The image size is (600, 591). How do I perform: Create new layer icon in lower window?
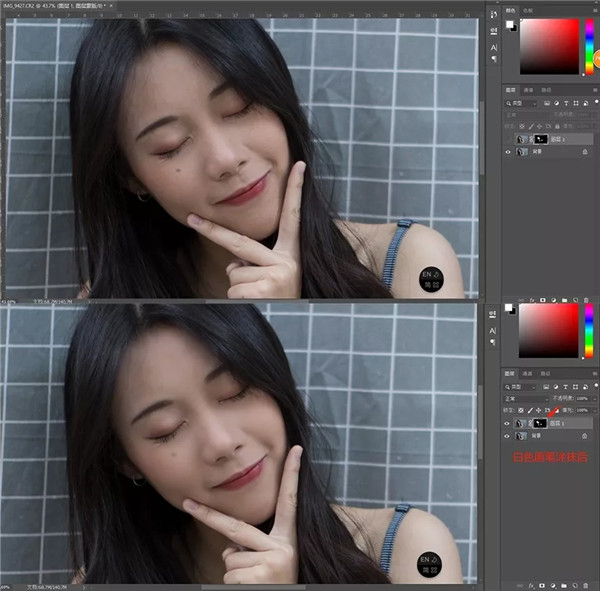(x=575, y=586)
